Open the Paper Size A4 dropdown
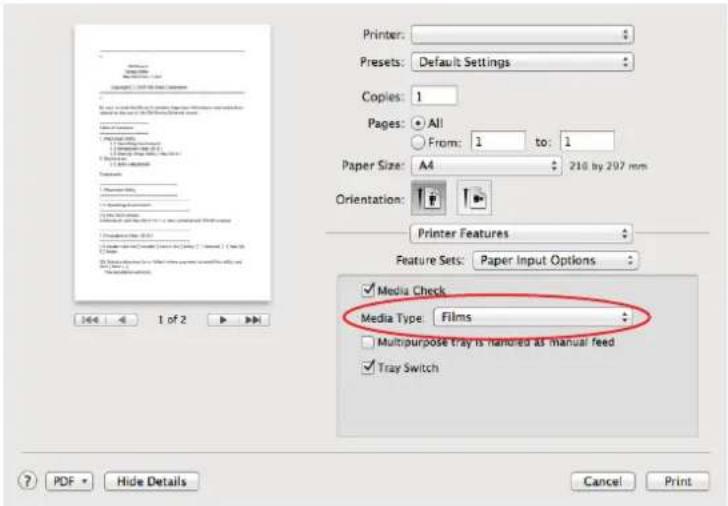The width and height of the screenshot is (728, 506). pyautogui.click(x=486, y=165)
